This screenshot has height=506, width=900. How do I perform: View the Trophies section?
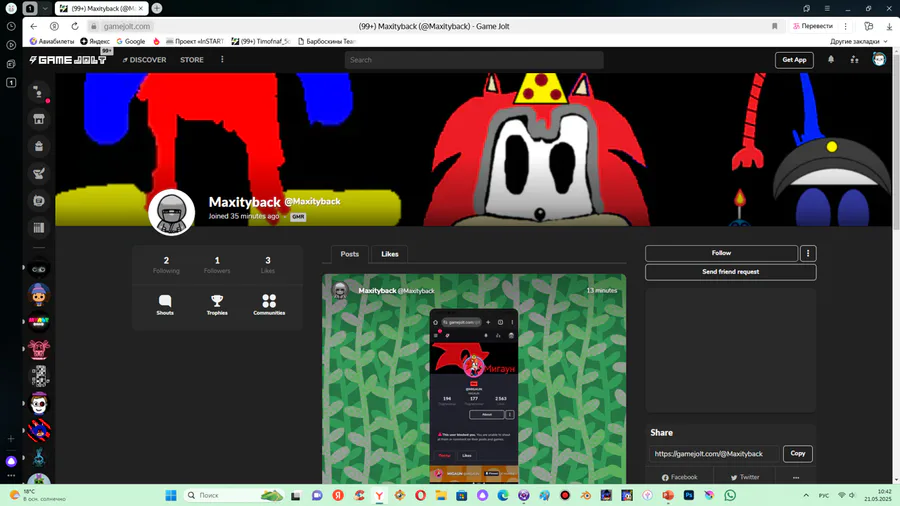pos(217,305)
